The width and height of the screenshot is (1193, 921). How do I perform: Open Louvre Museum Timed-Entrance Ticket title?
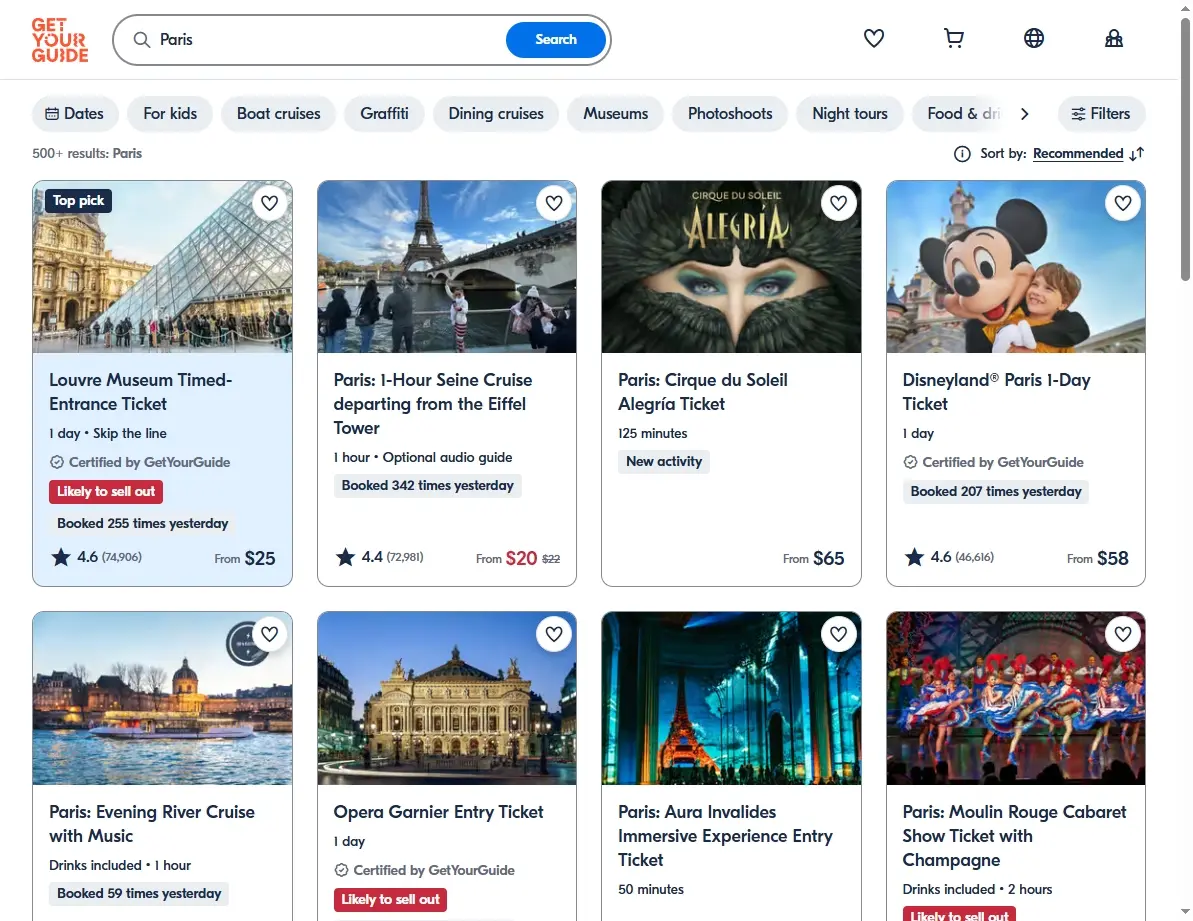pyautogui.click(x=141, y=392)
